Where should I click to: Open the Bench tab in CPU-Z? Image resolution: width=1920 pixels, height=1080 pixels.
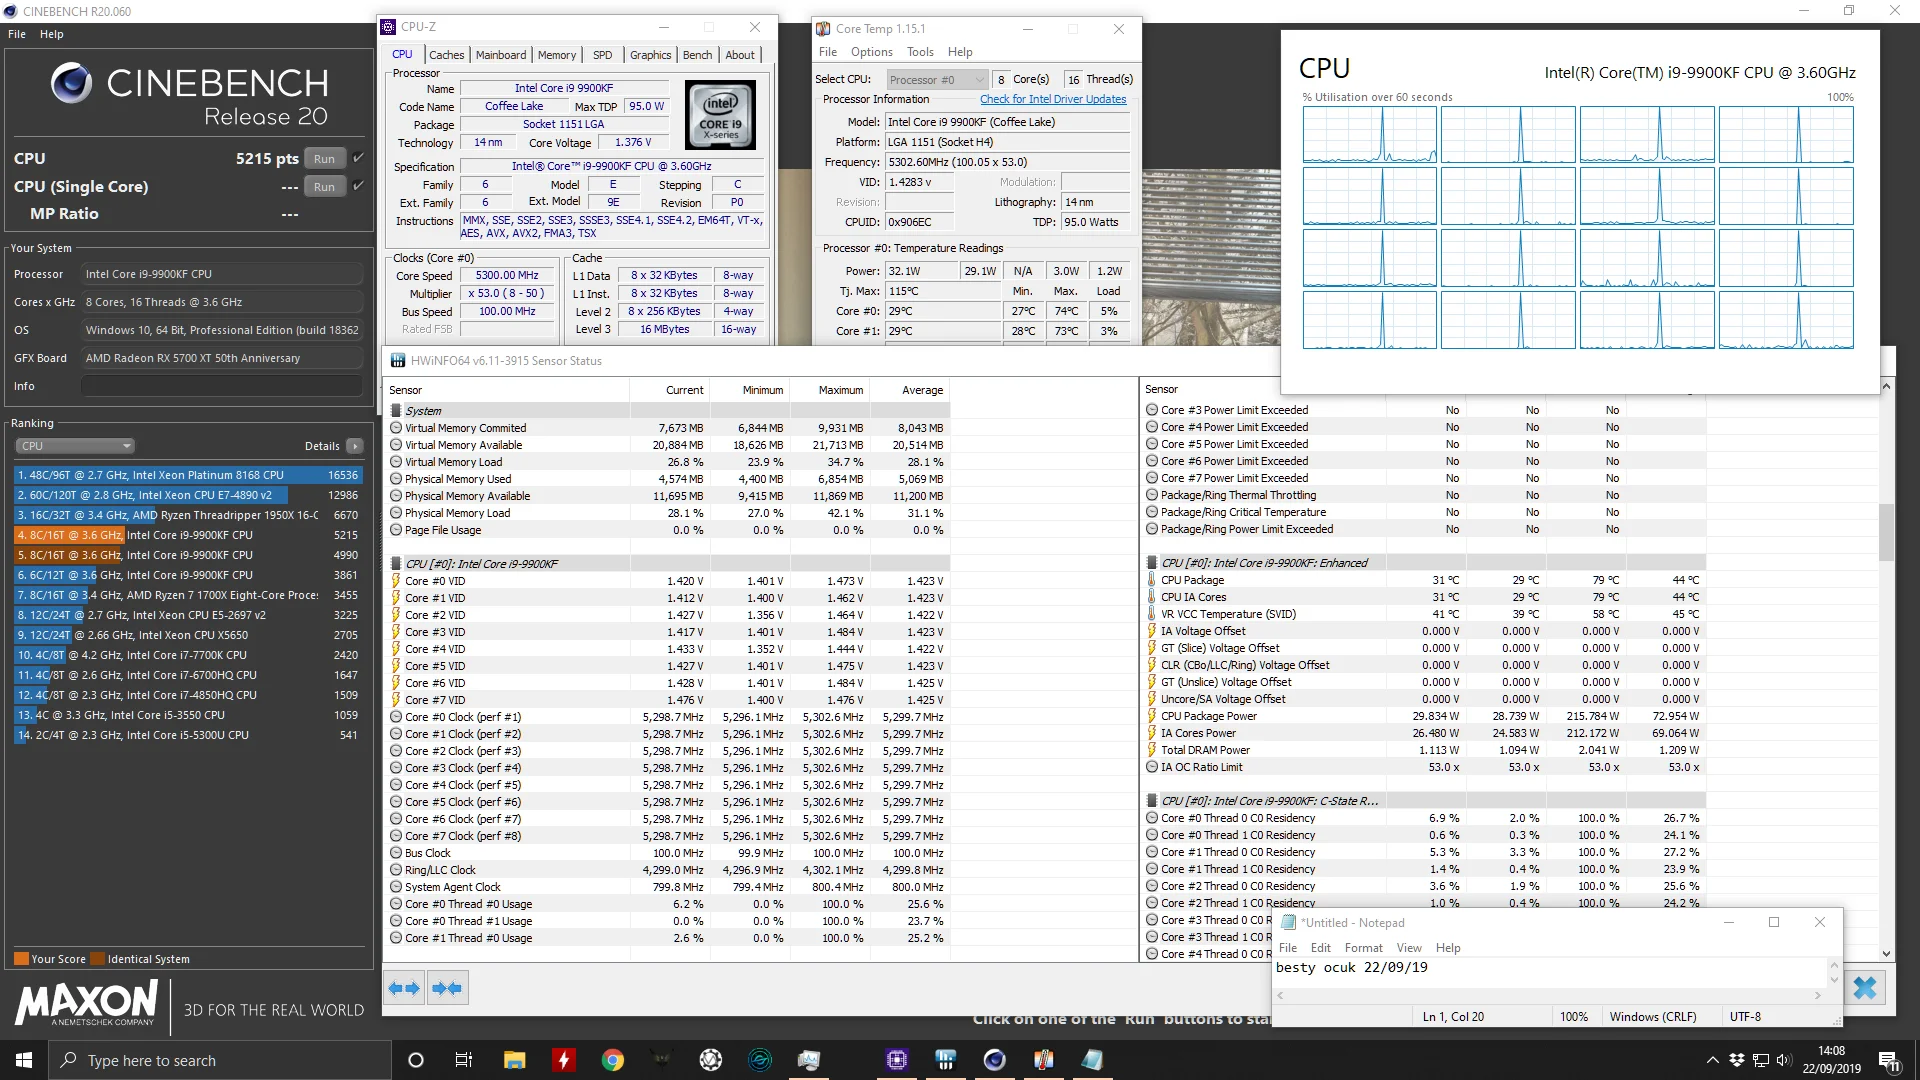(x=697, y=55)
